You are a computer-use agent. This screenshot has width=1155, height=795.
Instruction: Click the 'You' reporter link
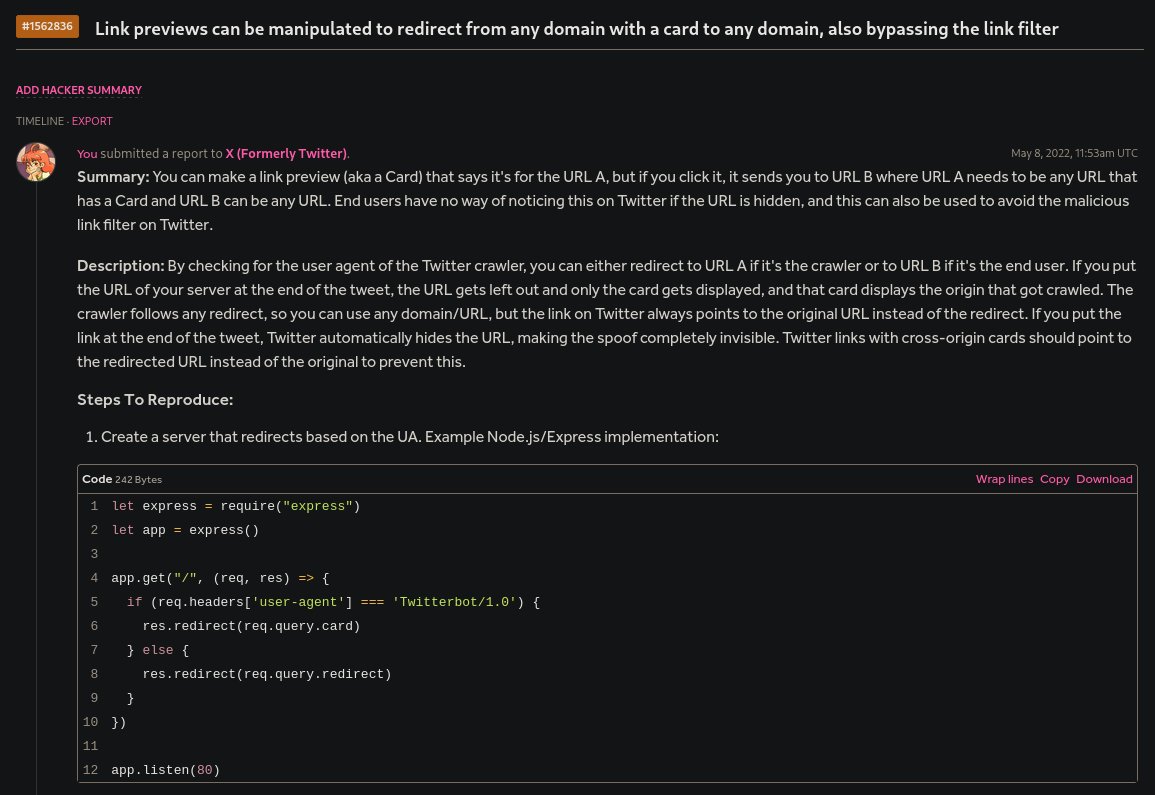click(x=87, y=153)
